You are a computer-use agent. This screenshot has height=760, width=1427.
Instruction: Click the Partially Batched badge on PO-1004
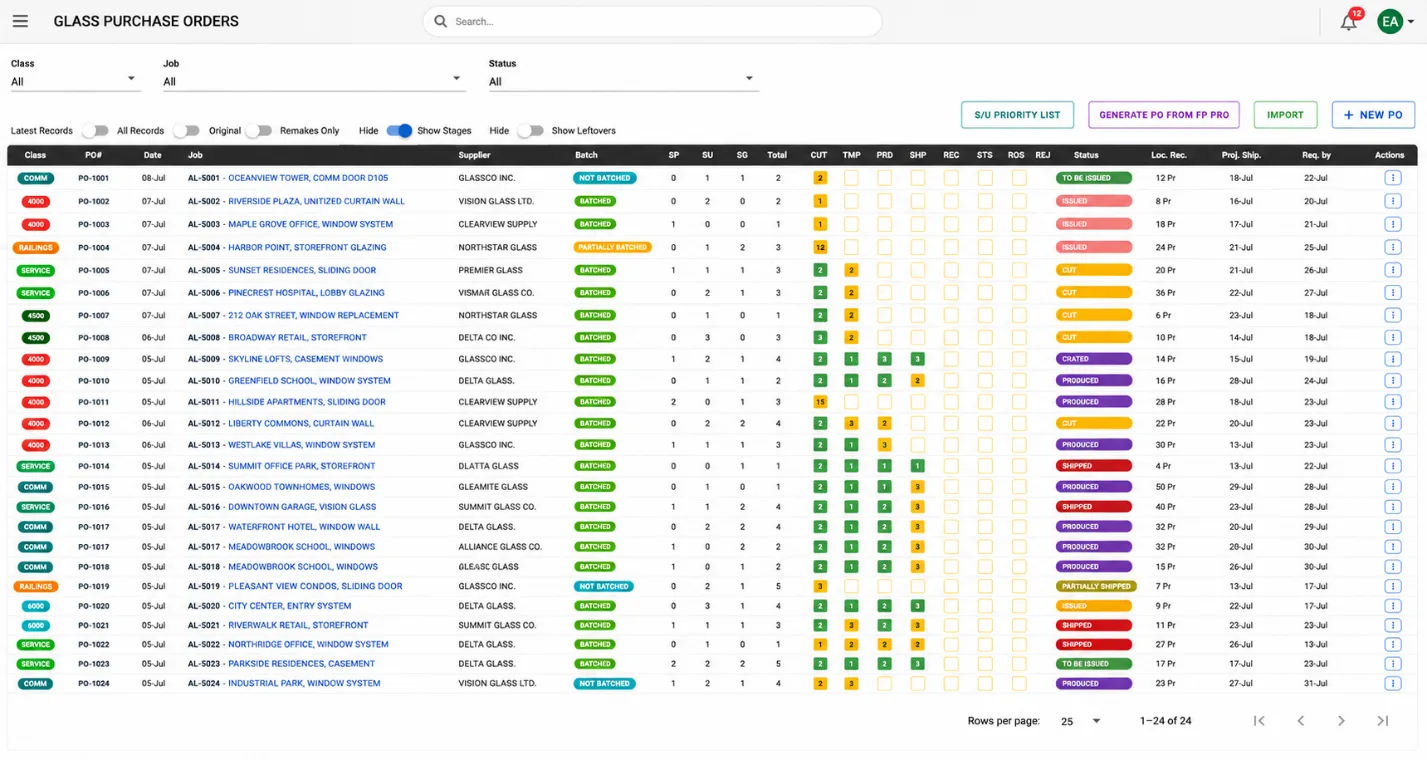tap(612, 247)
